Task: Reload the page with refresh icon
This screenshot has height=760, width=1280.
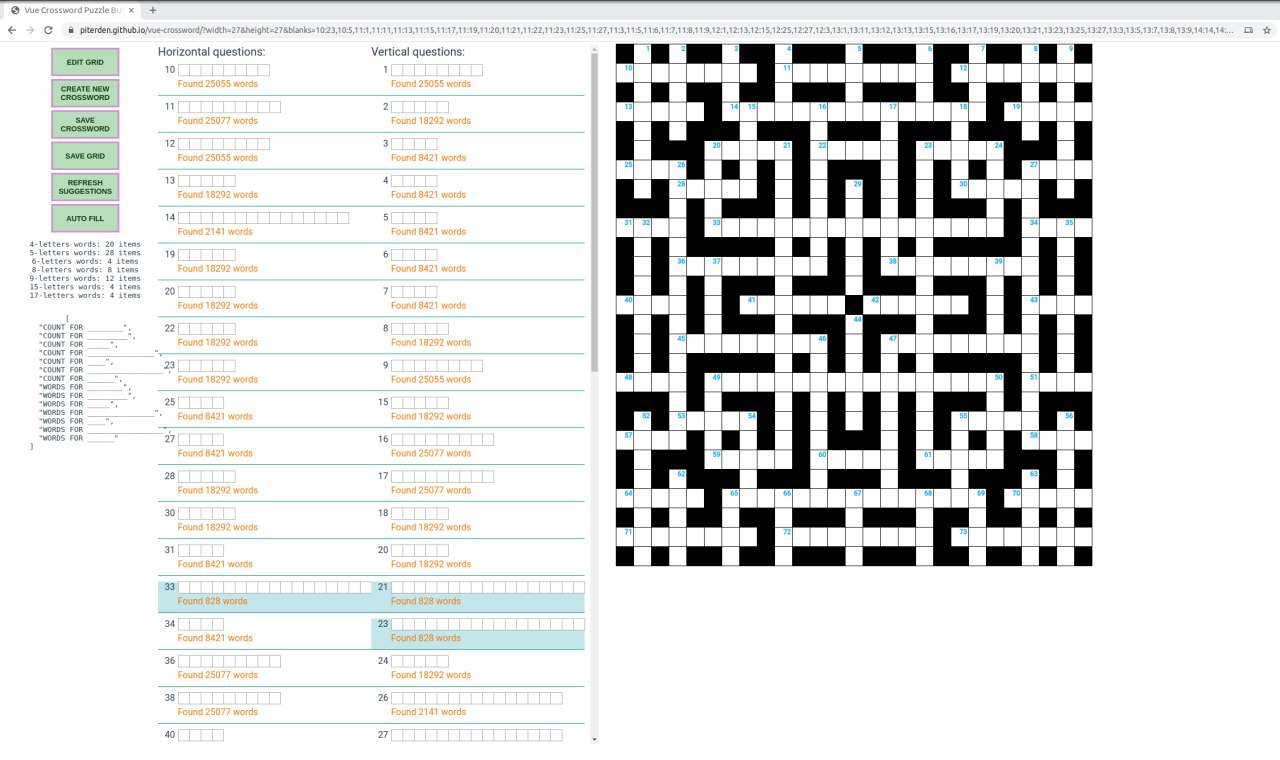Action: pyautogui.click(x=48, y=30)
